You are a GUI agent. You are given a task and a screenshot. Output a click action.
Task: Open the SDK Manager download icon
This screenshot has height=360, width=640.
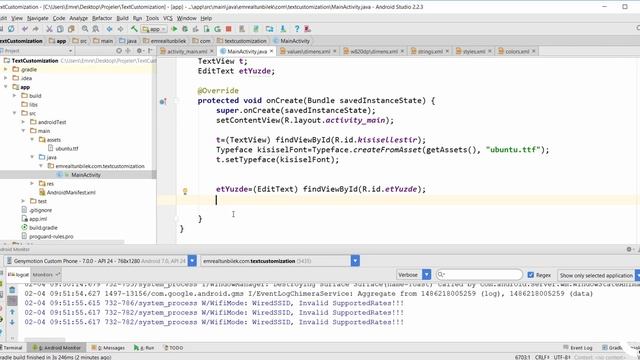[283, 29]
